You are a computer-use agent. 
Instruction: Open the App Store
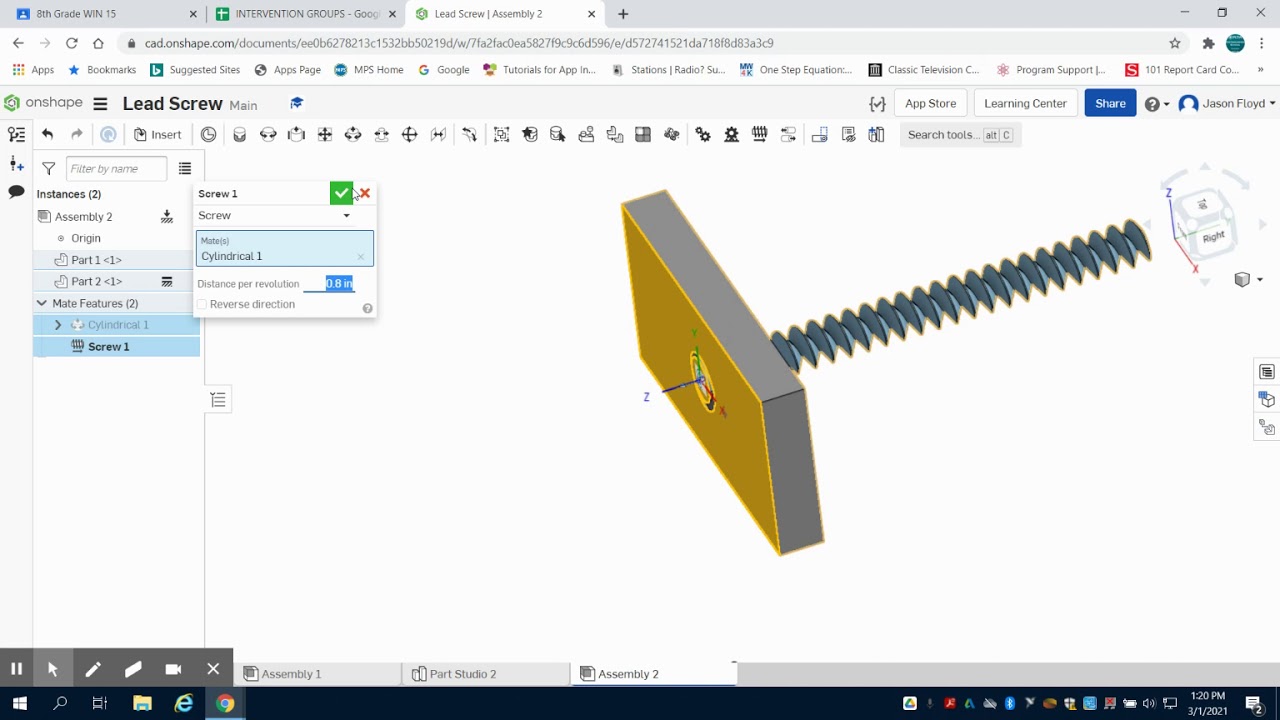(930, 103)
